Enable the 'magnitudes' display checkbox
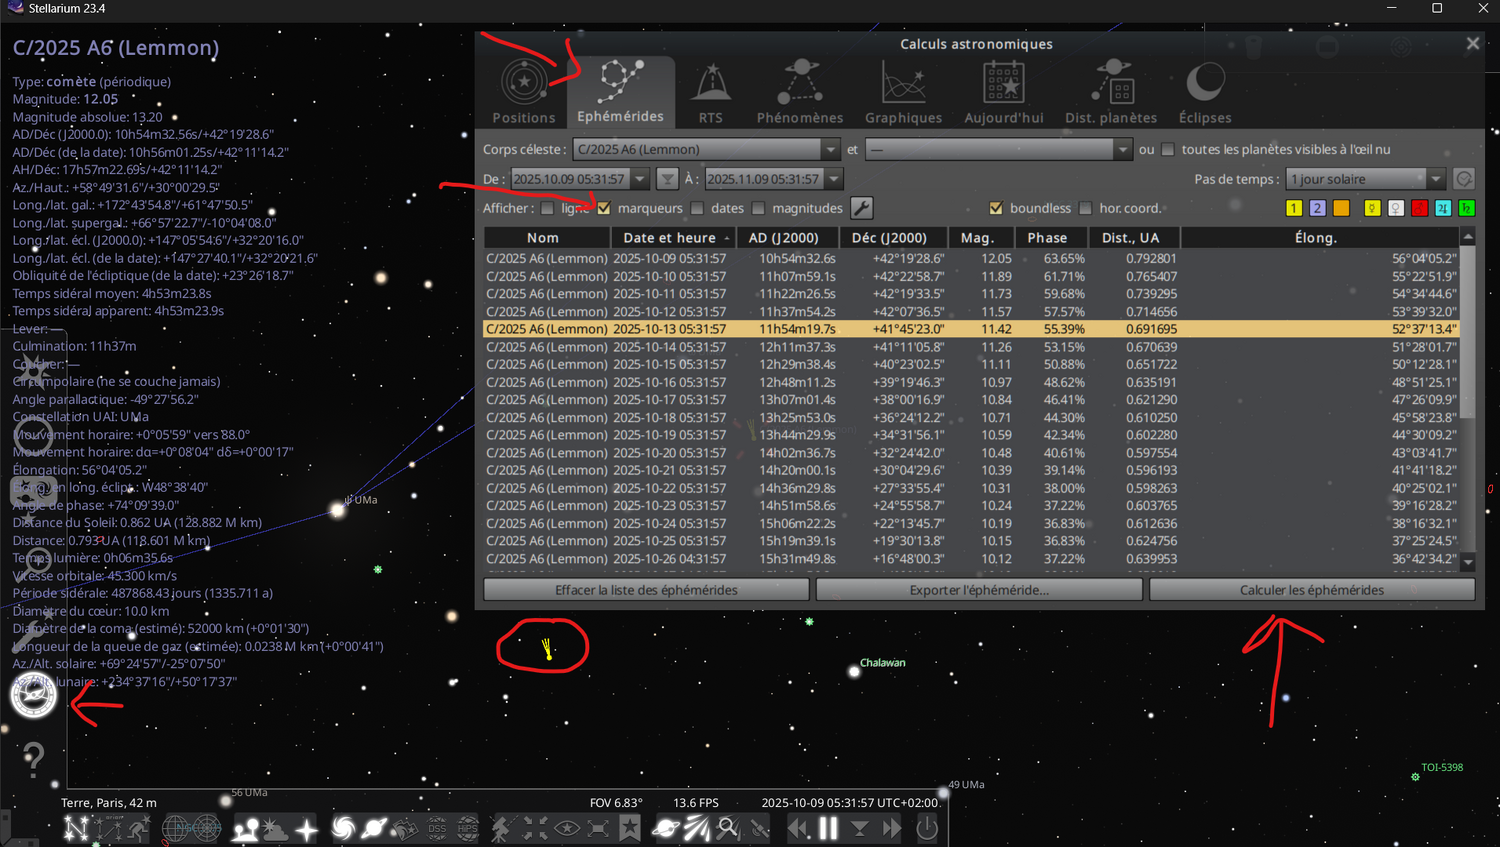1500x847 pixels. (x=758, y=208)
